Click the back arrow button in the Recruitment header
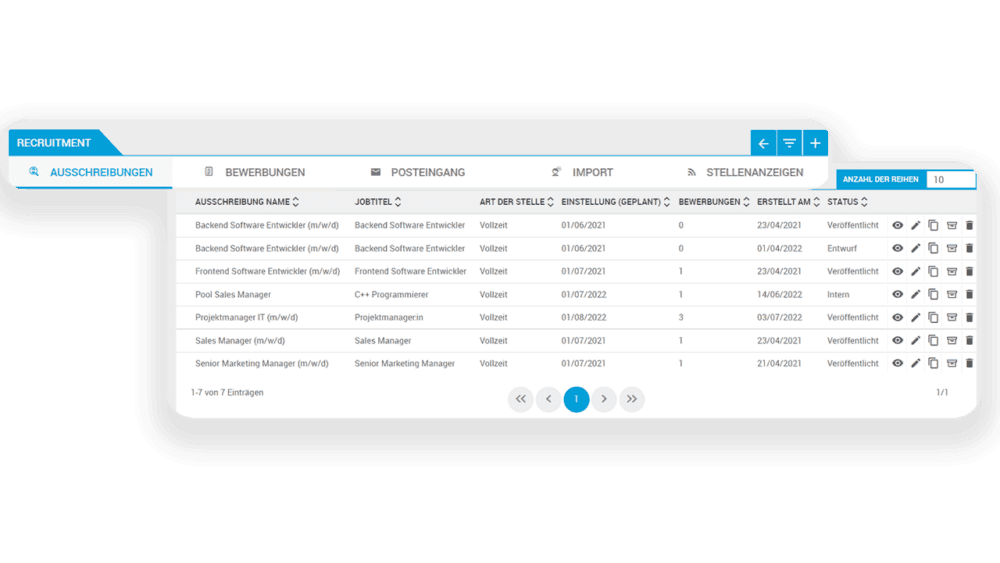The width and height of the screenshot is (1000, 563). tap(763, 144)
